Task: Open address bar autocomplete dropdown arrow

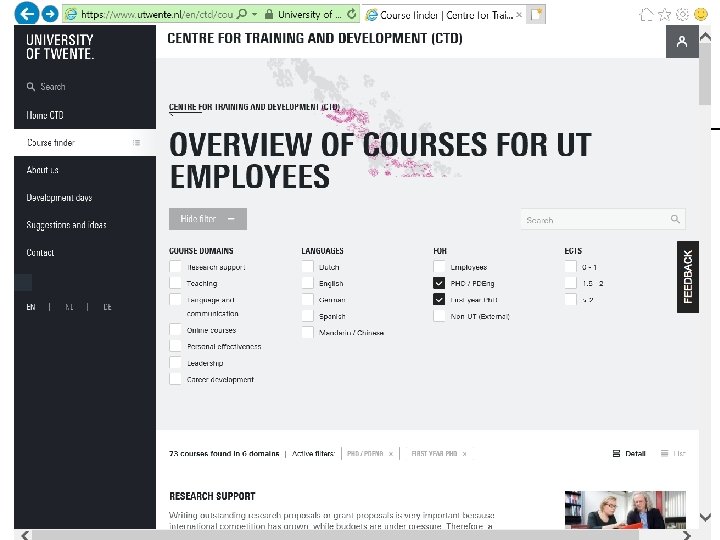Action: pyautogui.click(x=254, y=14)
